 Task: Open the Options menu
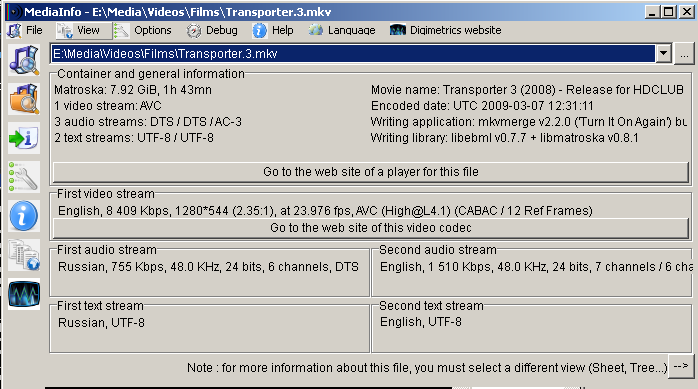point(143,30)
